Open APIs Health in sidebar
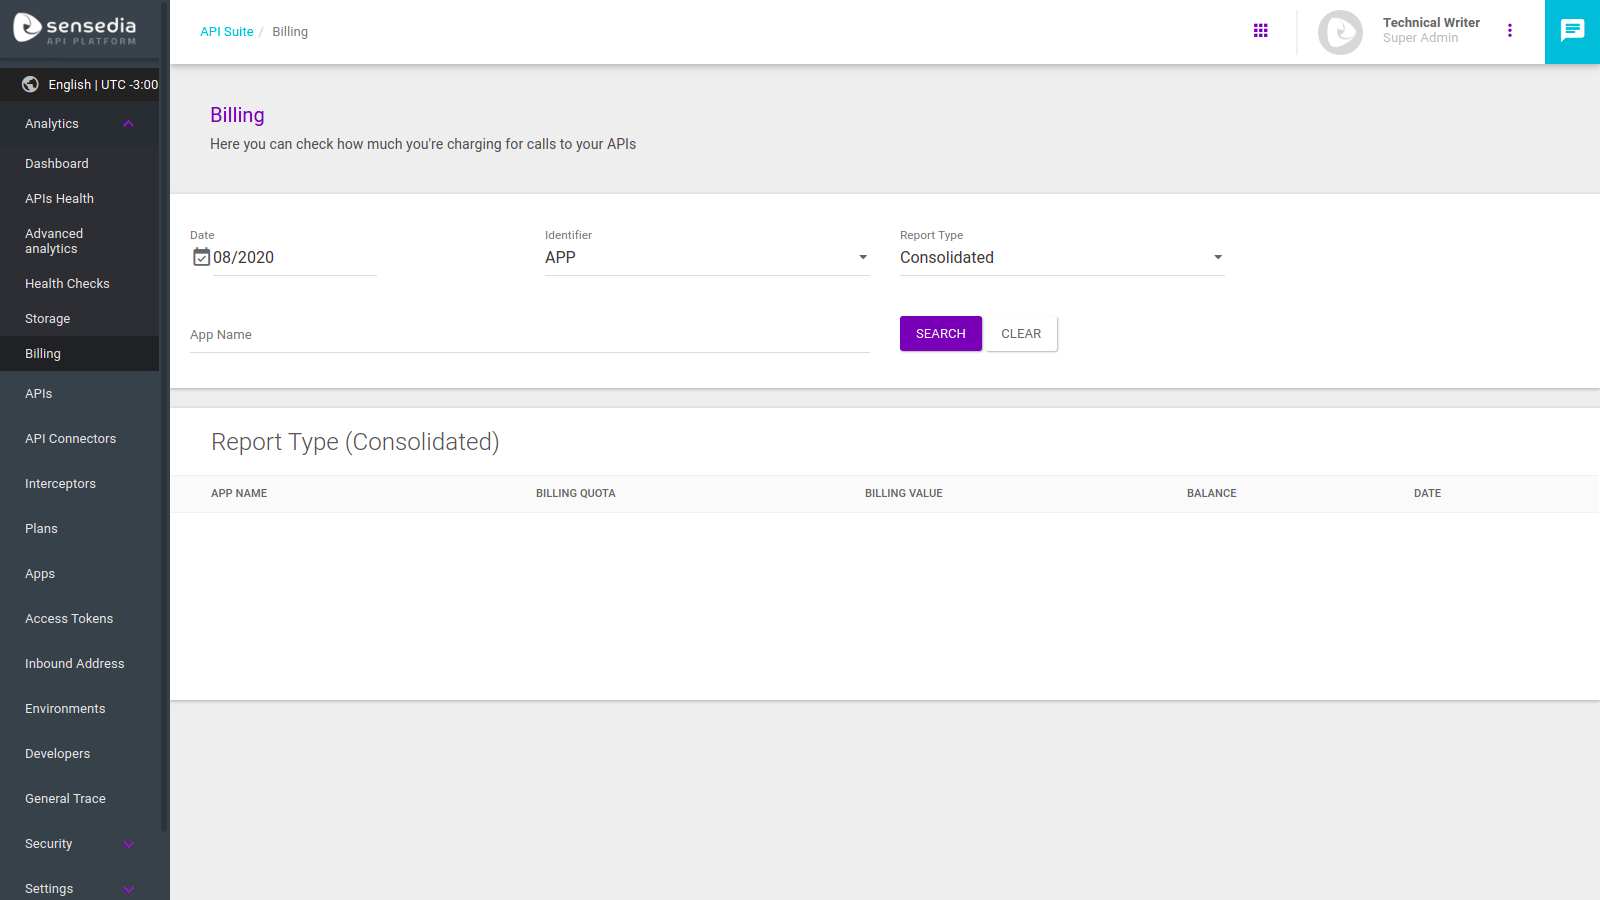Screen dimensions: 1600x900 coord(60,199)
